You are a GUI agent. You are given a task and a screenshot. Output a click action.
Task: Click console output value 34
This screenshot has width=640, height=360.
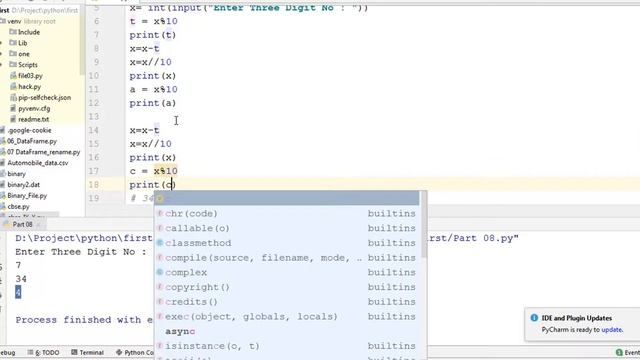(21, 279)
